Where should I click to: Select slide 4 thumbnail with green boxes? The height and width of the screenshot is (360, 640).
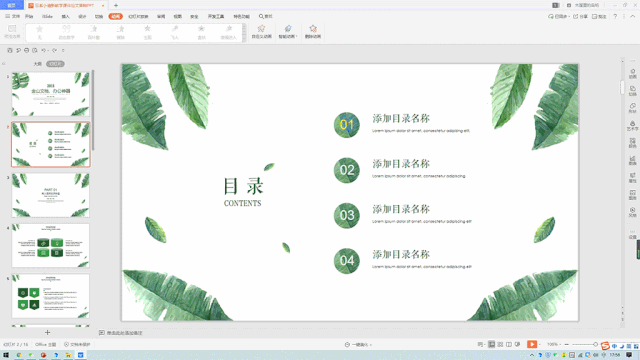click(51, 245)
